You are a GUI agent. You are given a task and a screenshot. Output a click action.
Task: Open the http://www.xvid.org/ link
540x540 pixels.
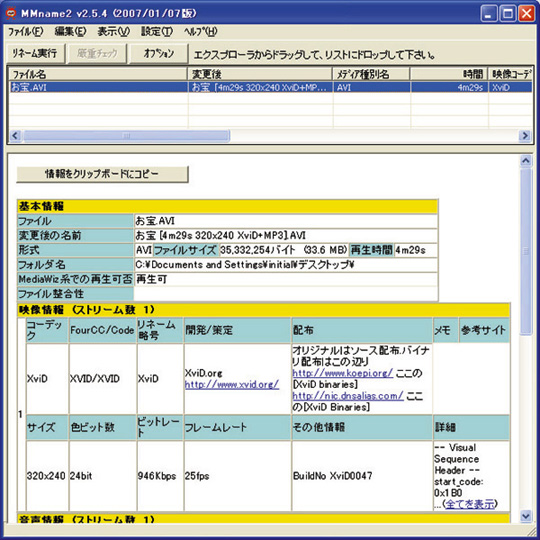point(232,385)
